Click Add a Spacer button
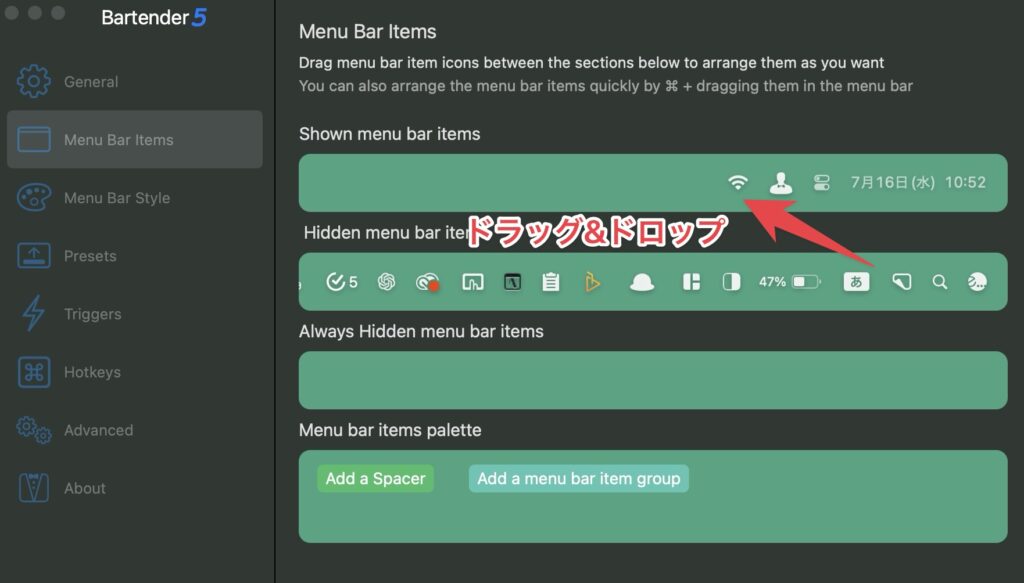The width and height of the screenshot is (1024, 583). 376,479
